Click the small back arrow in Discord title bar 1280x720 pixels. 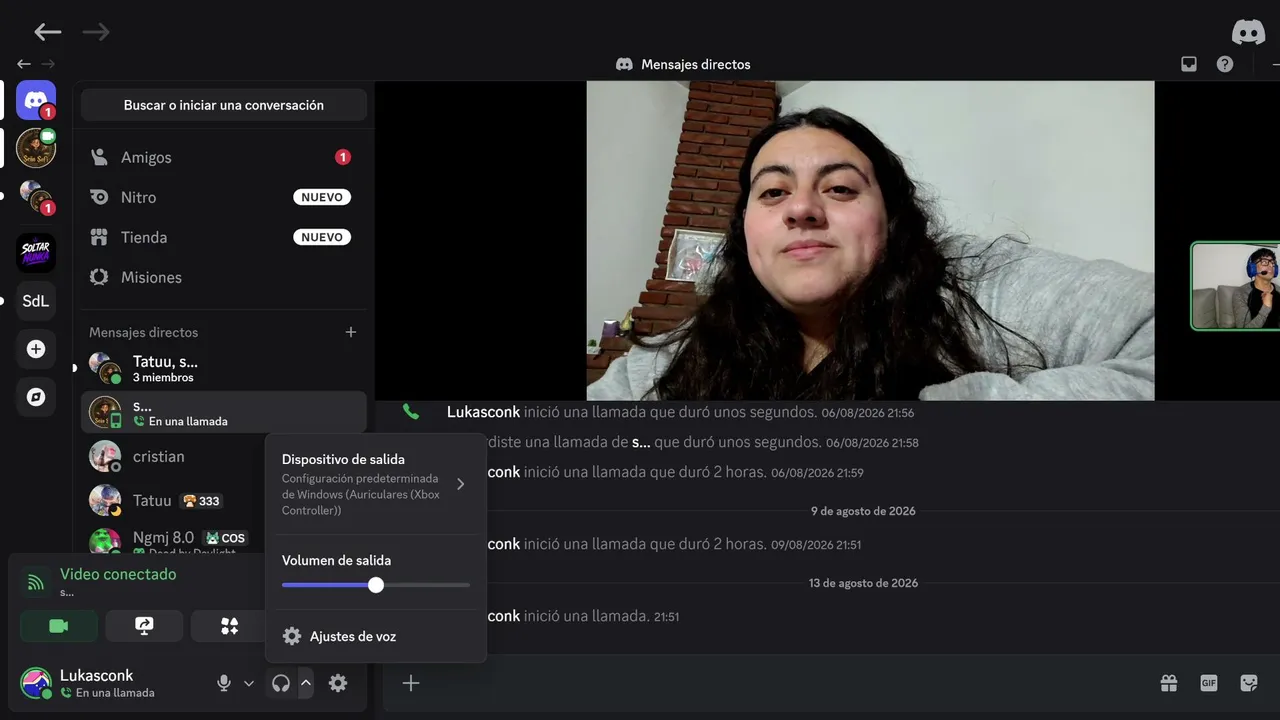pyautogui.click(x=24, y=64)
